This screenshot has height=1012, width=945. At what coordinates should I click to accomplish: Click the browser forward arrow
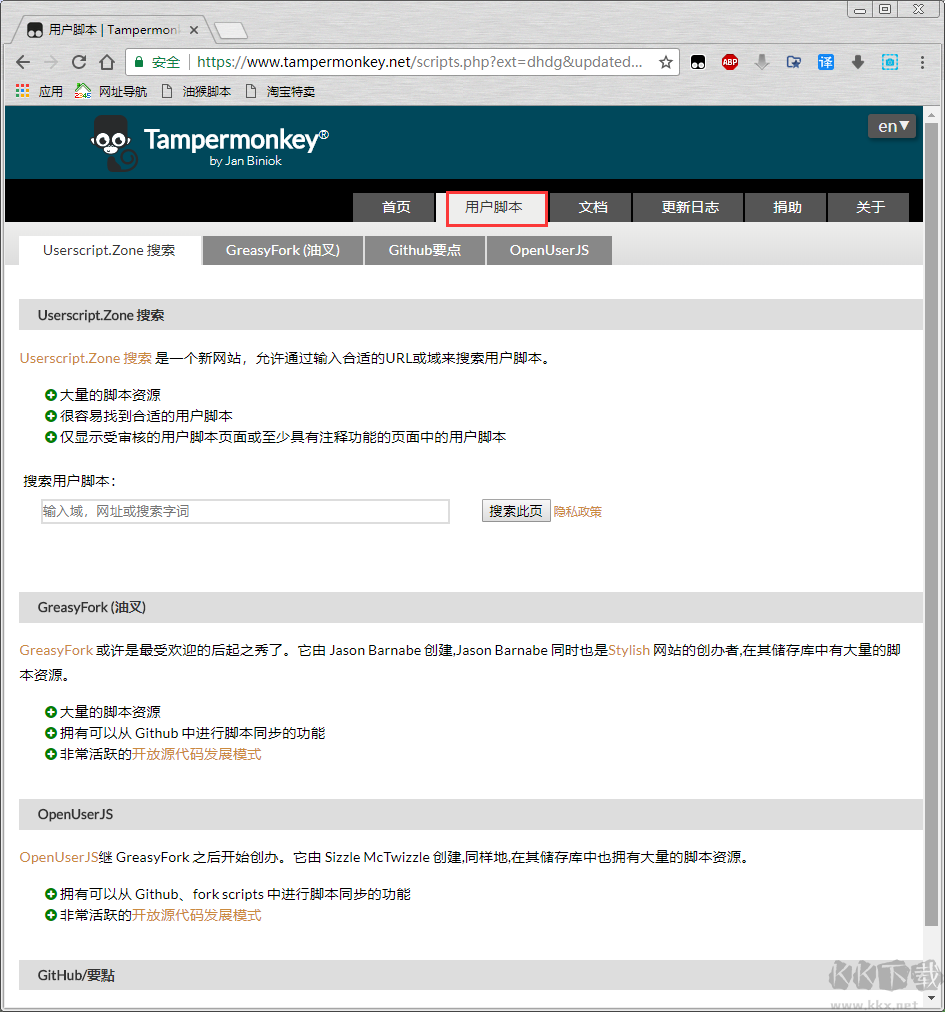[x=51, y=62]
